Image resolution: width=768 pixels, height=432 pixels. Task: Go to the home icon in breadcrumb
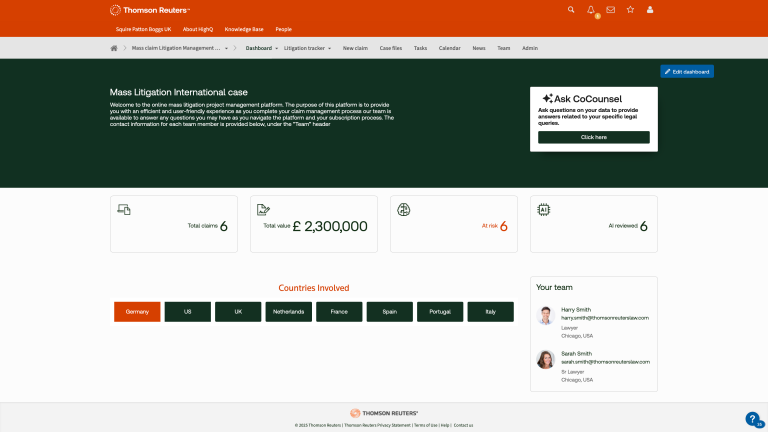coord(114,48)
